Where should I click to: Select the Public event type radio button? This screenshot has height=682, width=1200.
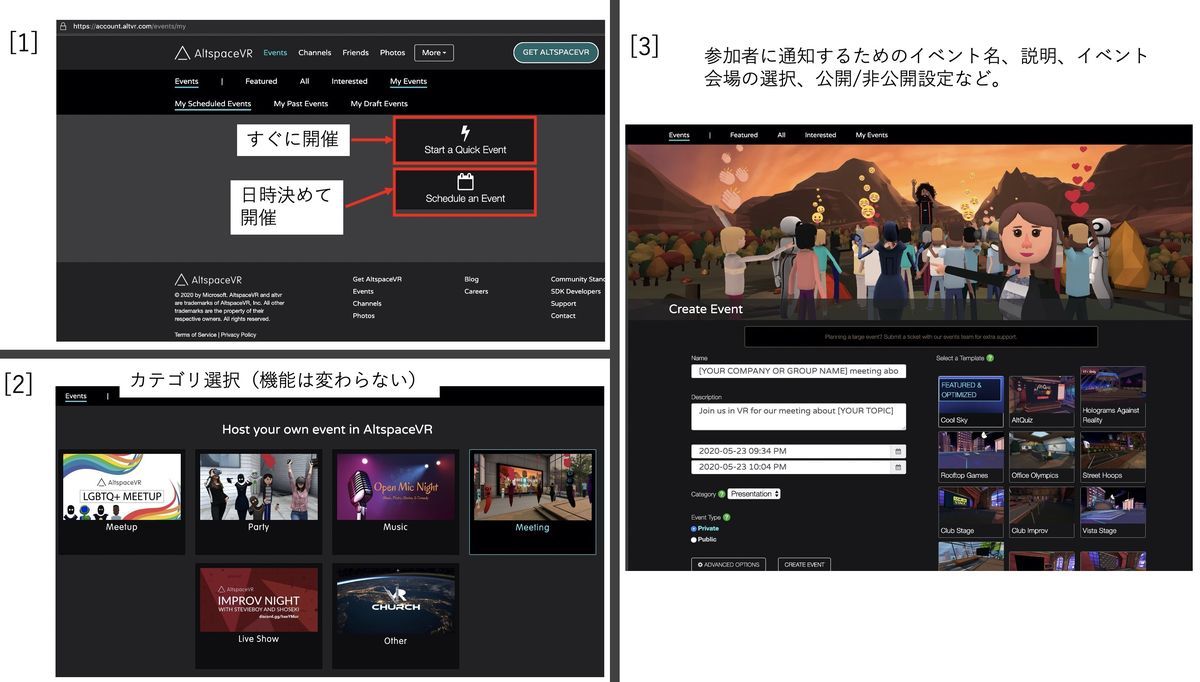tap(693, 539)
